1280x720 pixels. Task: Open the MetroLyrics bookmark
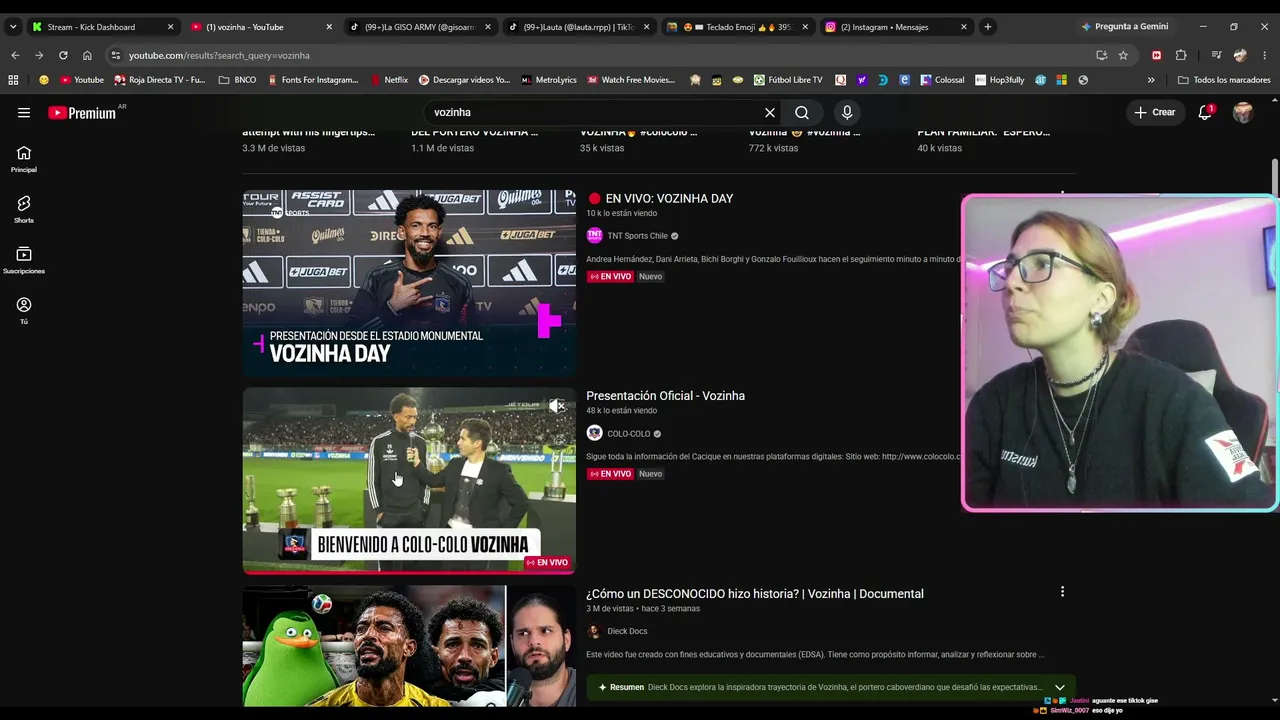click(548, 80)
